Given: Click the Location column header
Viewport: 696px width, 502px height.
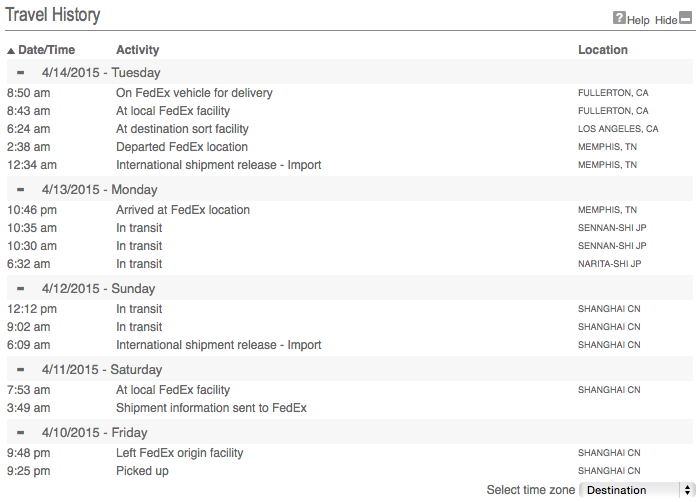Looking at the screenshot, I should coord(603,50).
